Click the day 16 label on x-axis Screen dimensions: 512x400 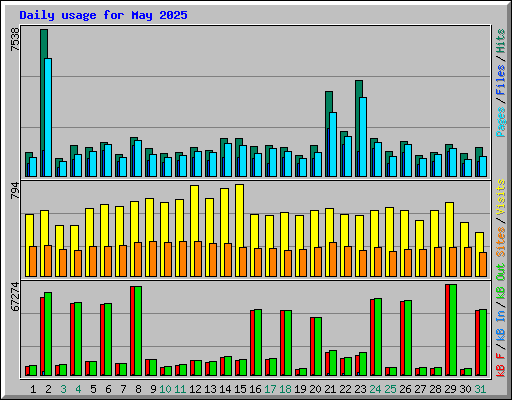coord(255,389)
